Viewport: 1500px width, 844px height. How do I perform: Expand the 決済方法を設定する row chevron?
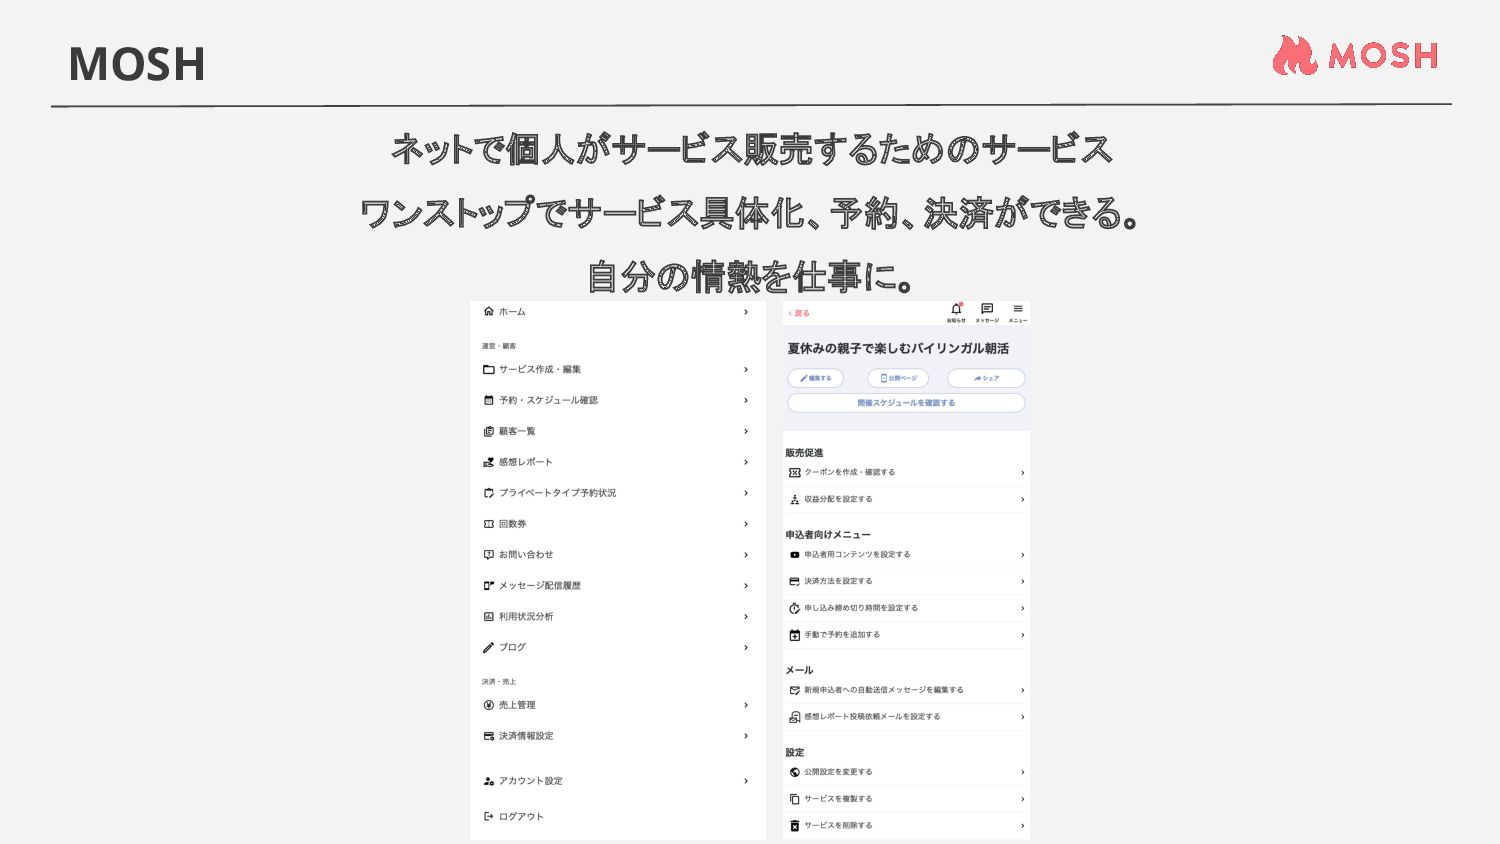coord(1022,582)
